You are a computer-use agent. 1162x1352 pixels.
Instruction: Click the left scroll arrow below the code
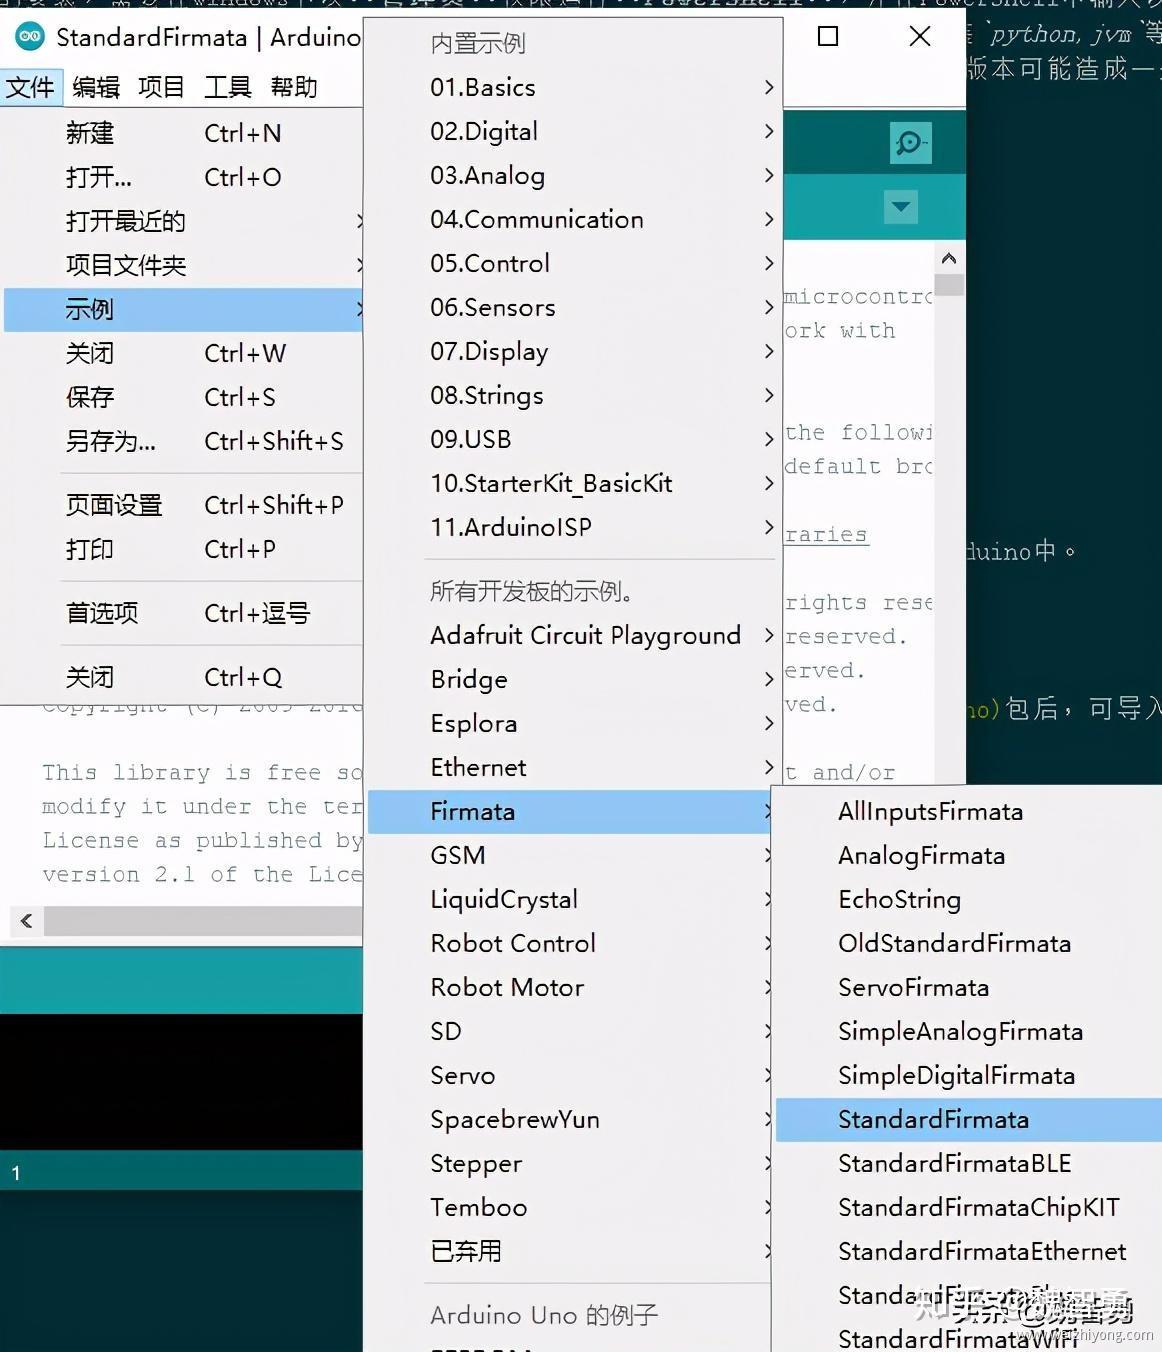coord(25,921)
